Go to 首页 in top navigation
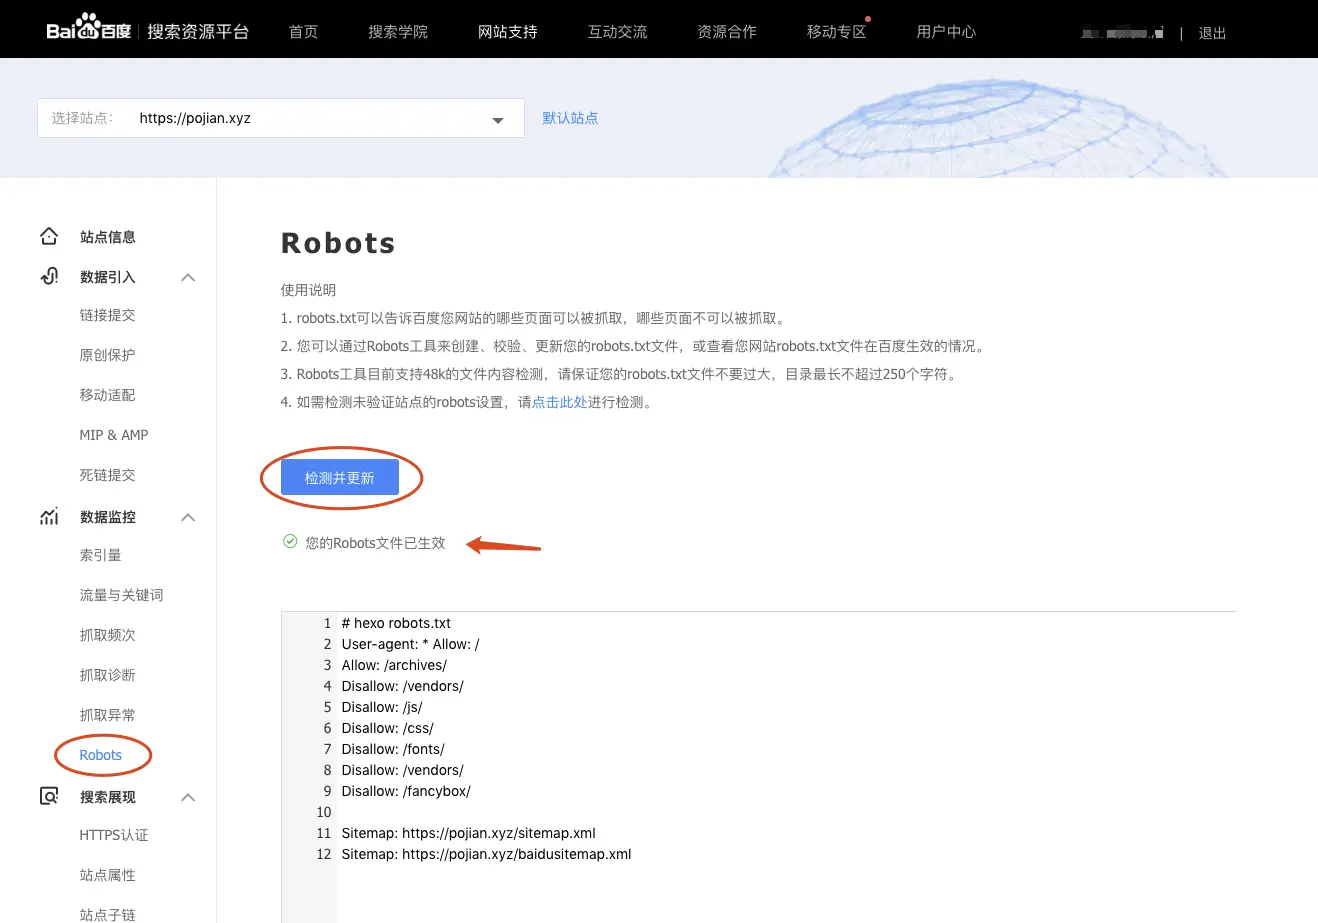This screenshot has height=923, width=1318. [303, 32]
